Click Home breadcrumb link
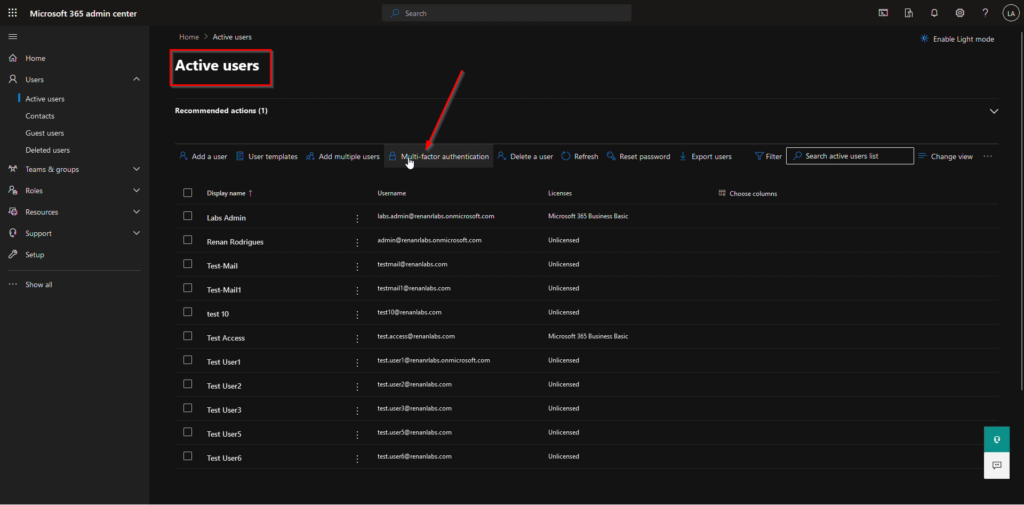The image size is (1024, 505). tap(189, 37)
